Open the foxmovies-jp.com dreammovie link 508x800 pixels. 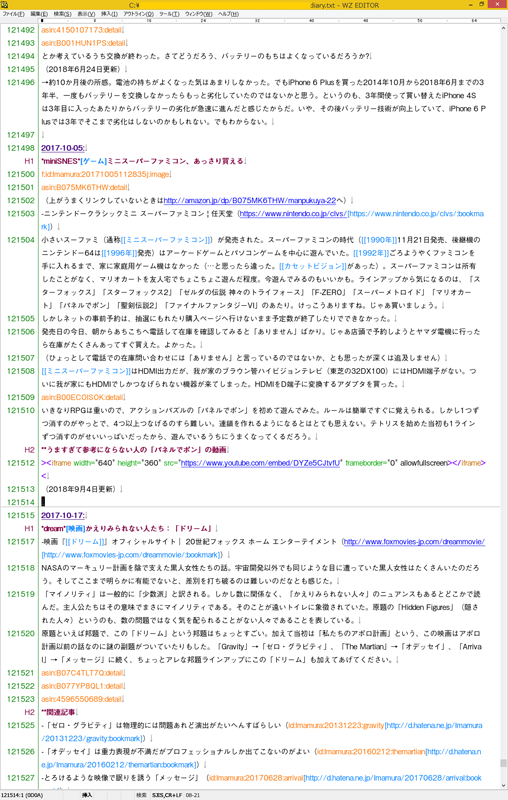point(414,542)
